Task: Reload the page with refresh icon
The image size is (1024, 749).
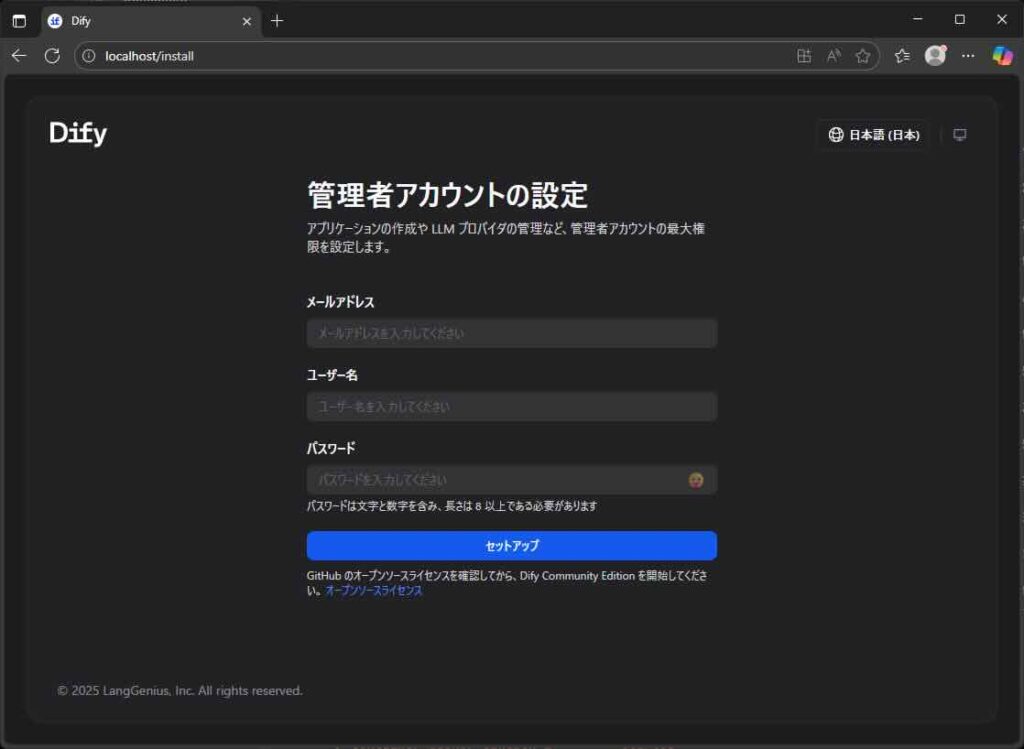Action: tap(52, 56)
